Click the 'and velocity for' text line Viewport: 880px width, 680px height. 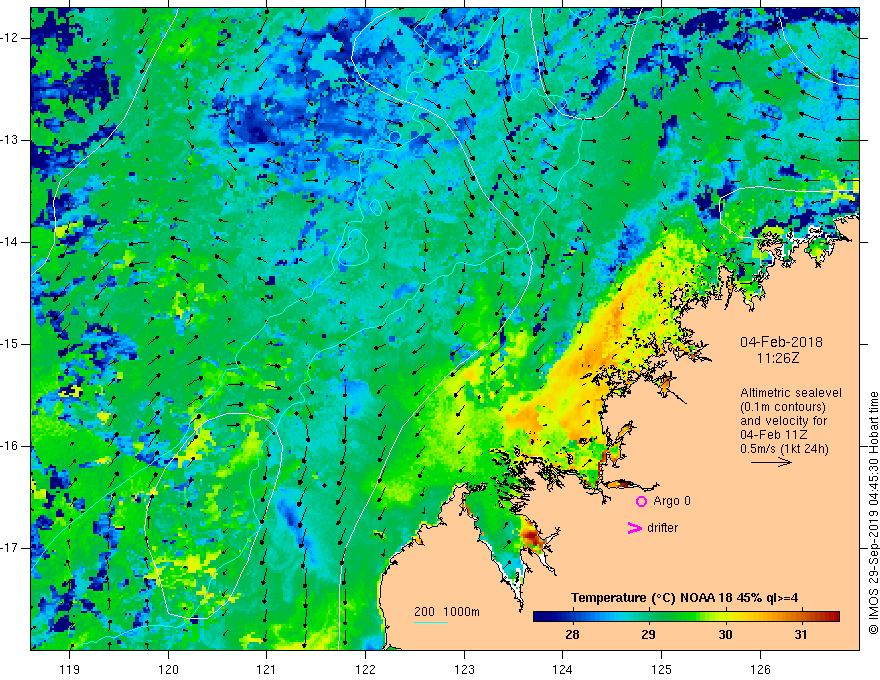click(x=783, y=421)
